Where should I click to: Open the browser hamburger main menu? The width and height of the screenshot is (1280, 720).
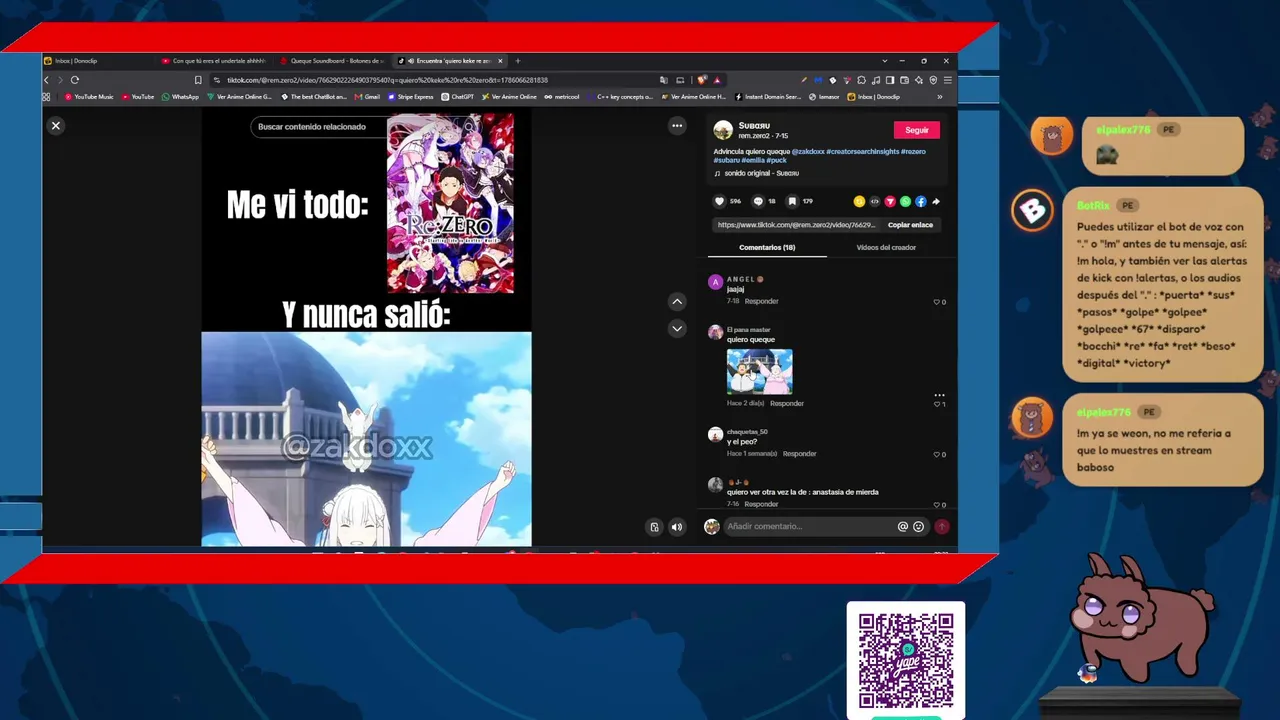tap(948, 80)
